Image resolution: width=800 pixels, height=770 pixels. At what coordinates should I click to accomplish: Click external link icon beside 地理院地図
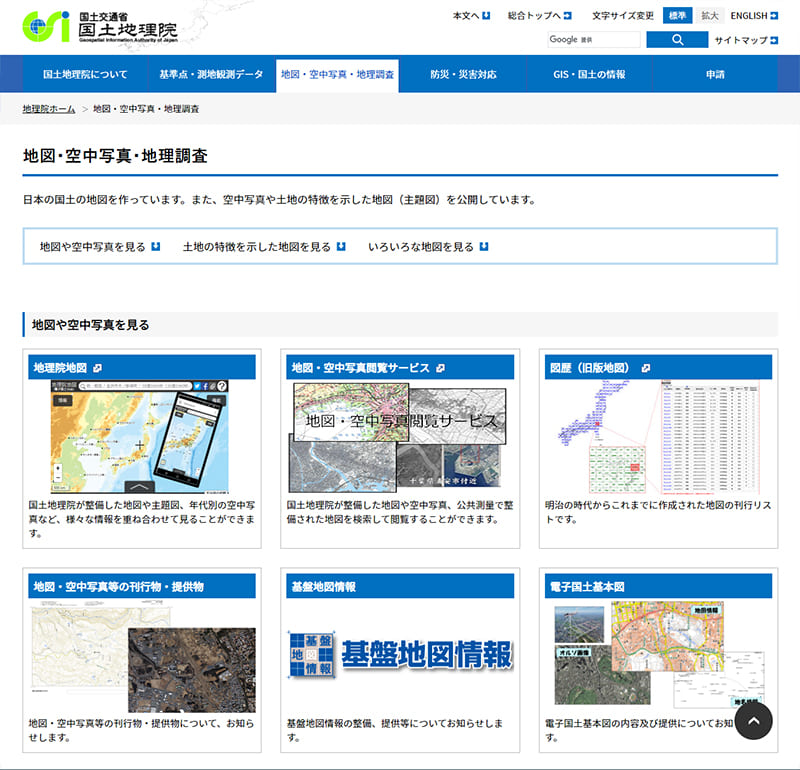tap(97, 368)
